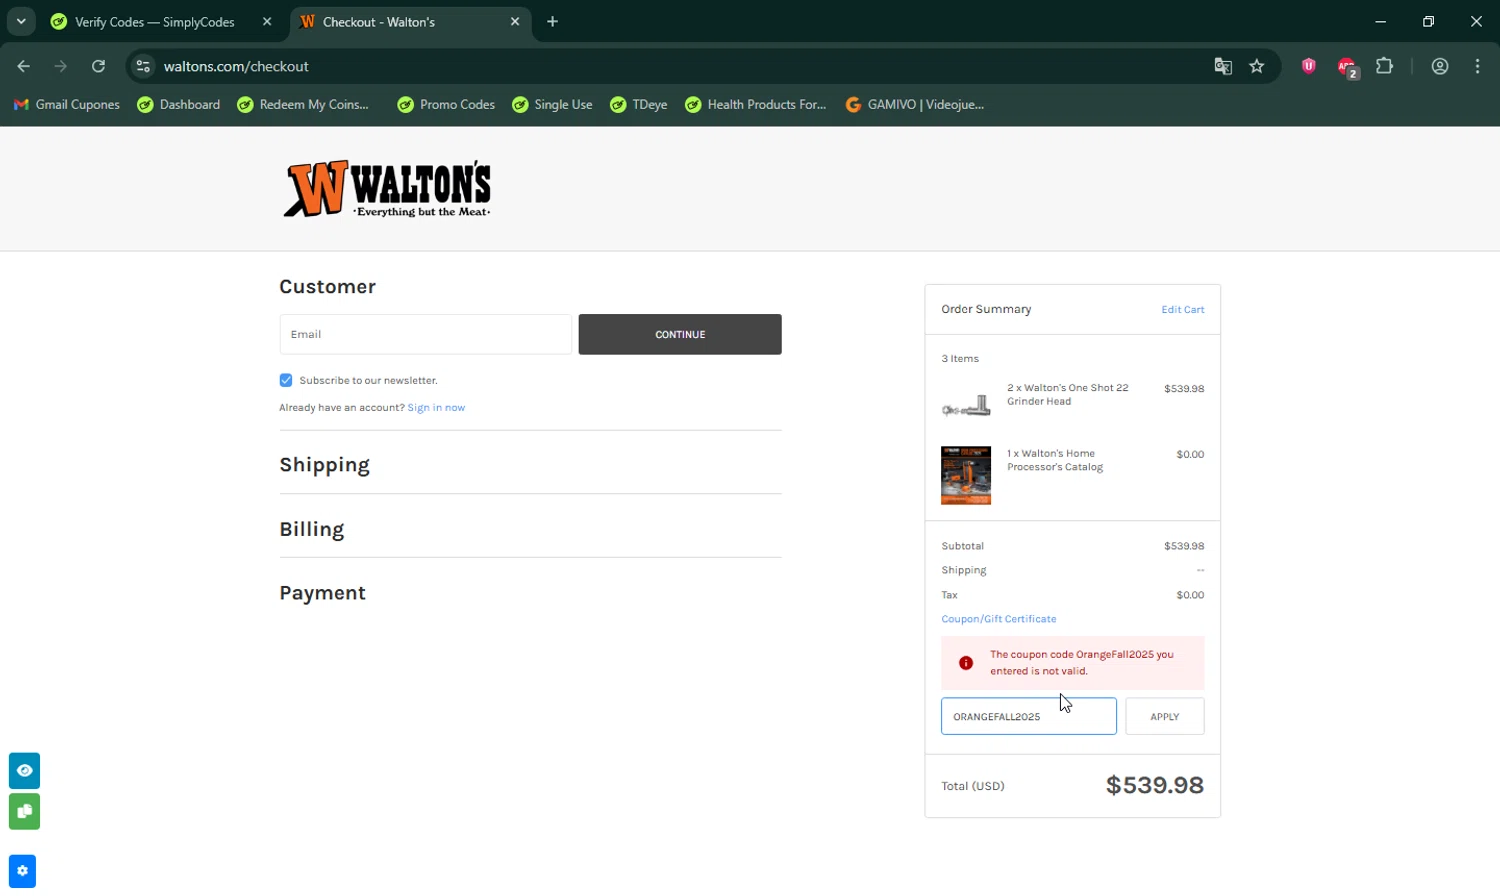Viewport: 1500px width, 896px height.
Task: Reload the checkout page
Action: [98, 66]
